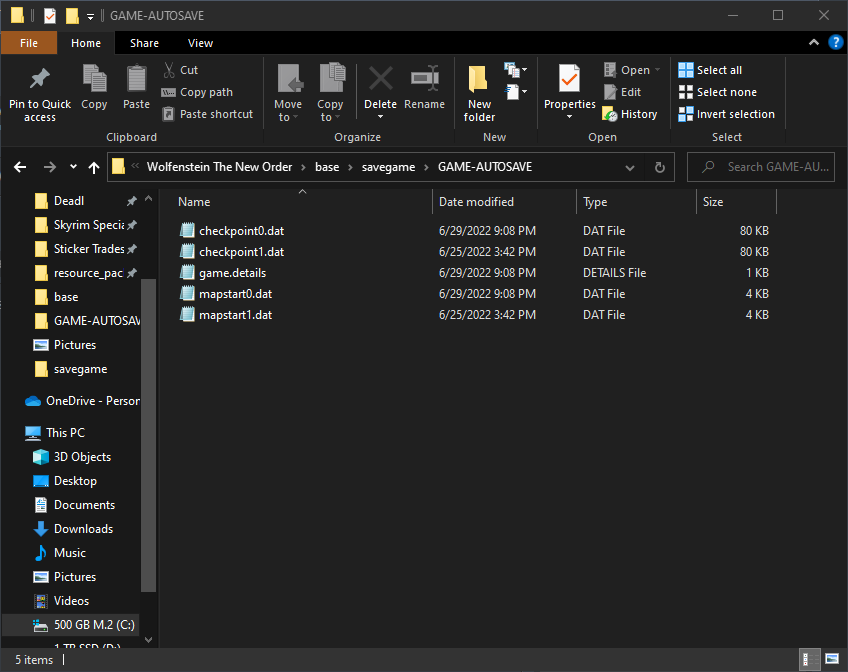This screenshot has width=848, height=672.
Task: Click the Paste clipboard icon
Action: (136, 79)
